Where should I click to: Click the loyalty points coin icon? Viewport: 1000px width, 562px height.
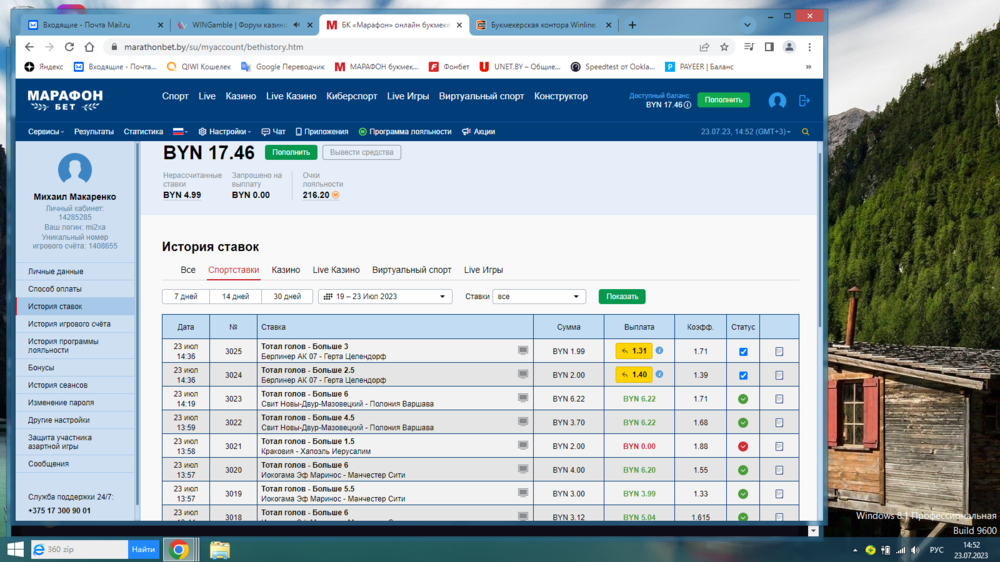click(x=336, y=196)
